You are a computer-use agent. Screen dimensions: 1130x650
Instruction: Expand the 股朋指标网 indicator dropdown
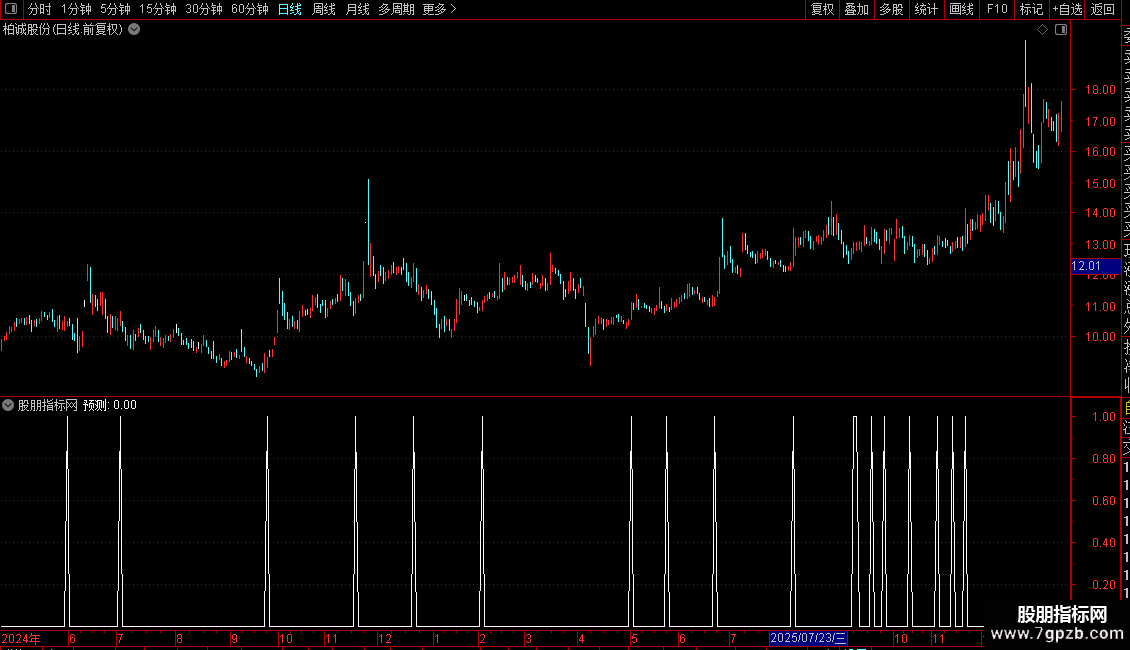coord(8,405)
